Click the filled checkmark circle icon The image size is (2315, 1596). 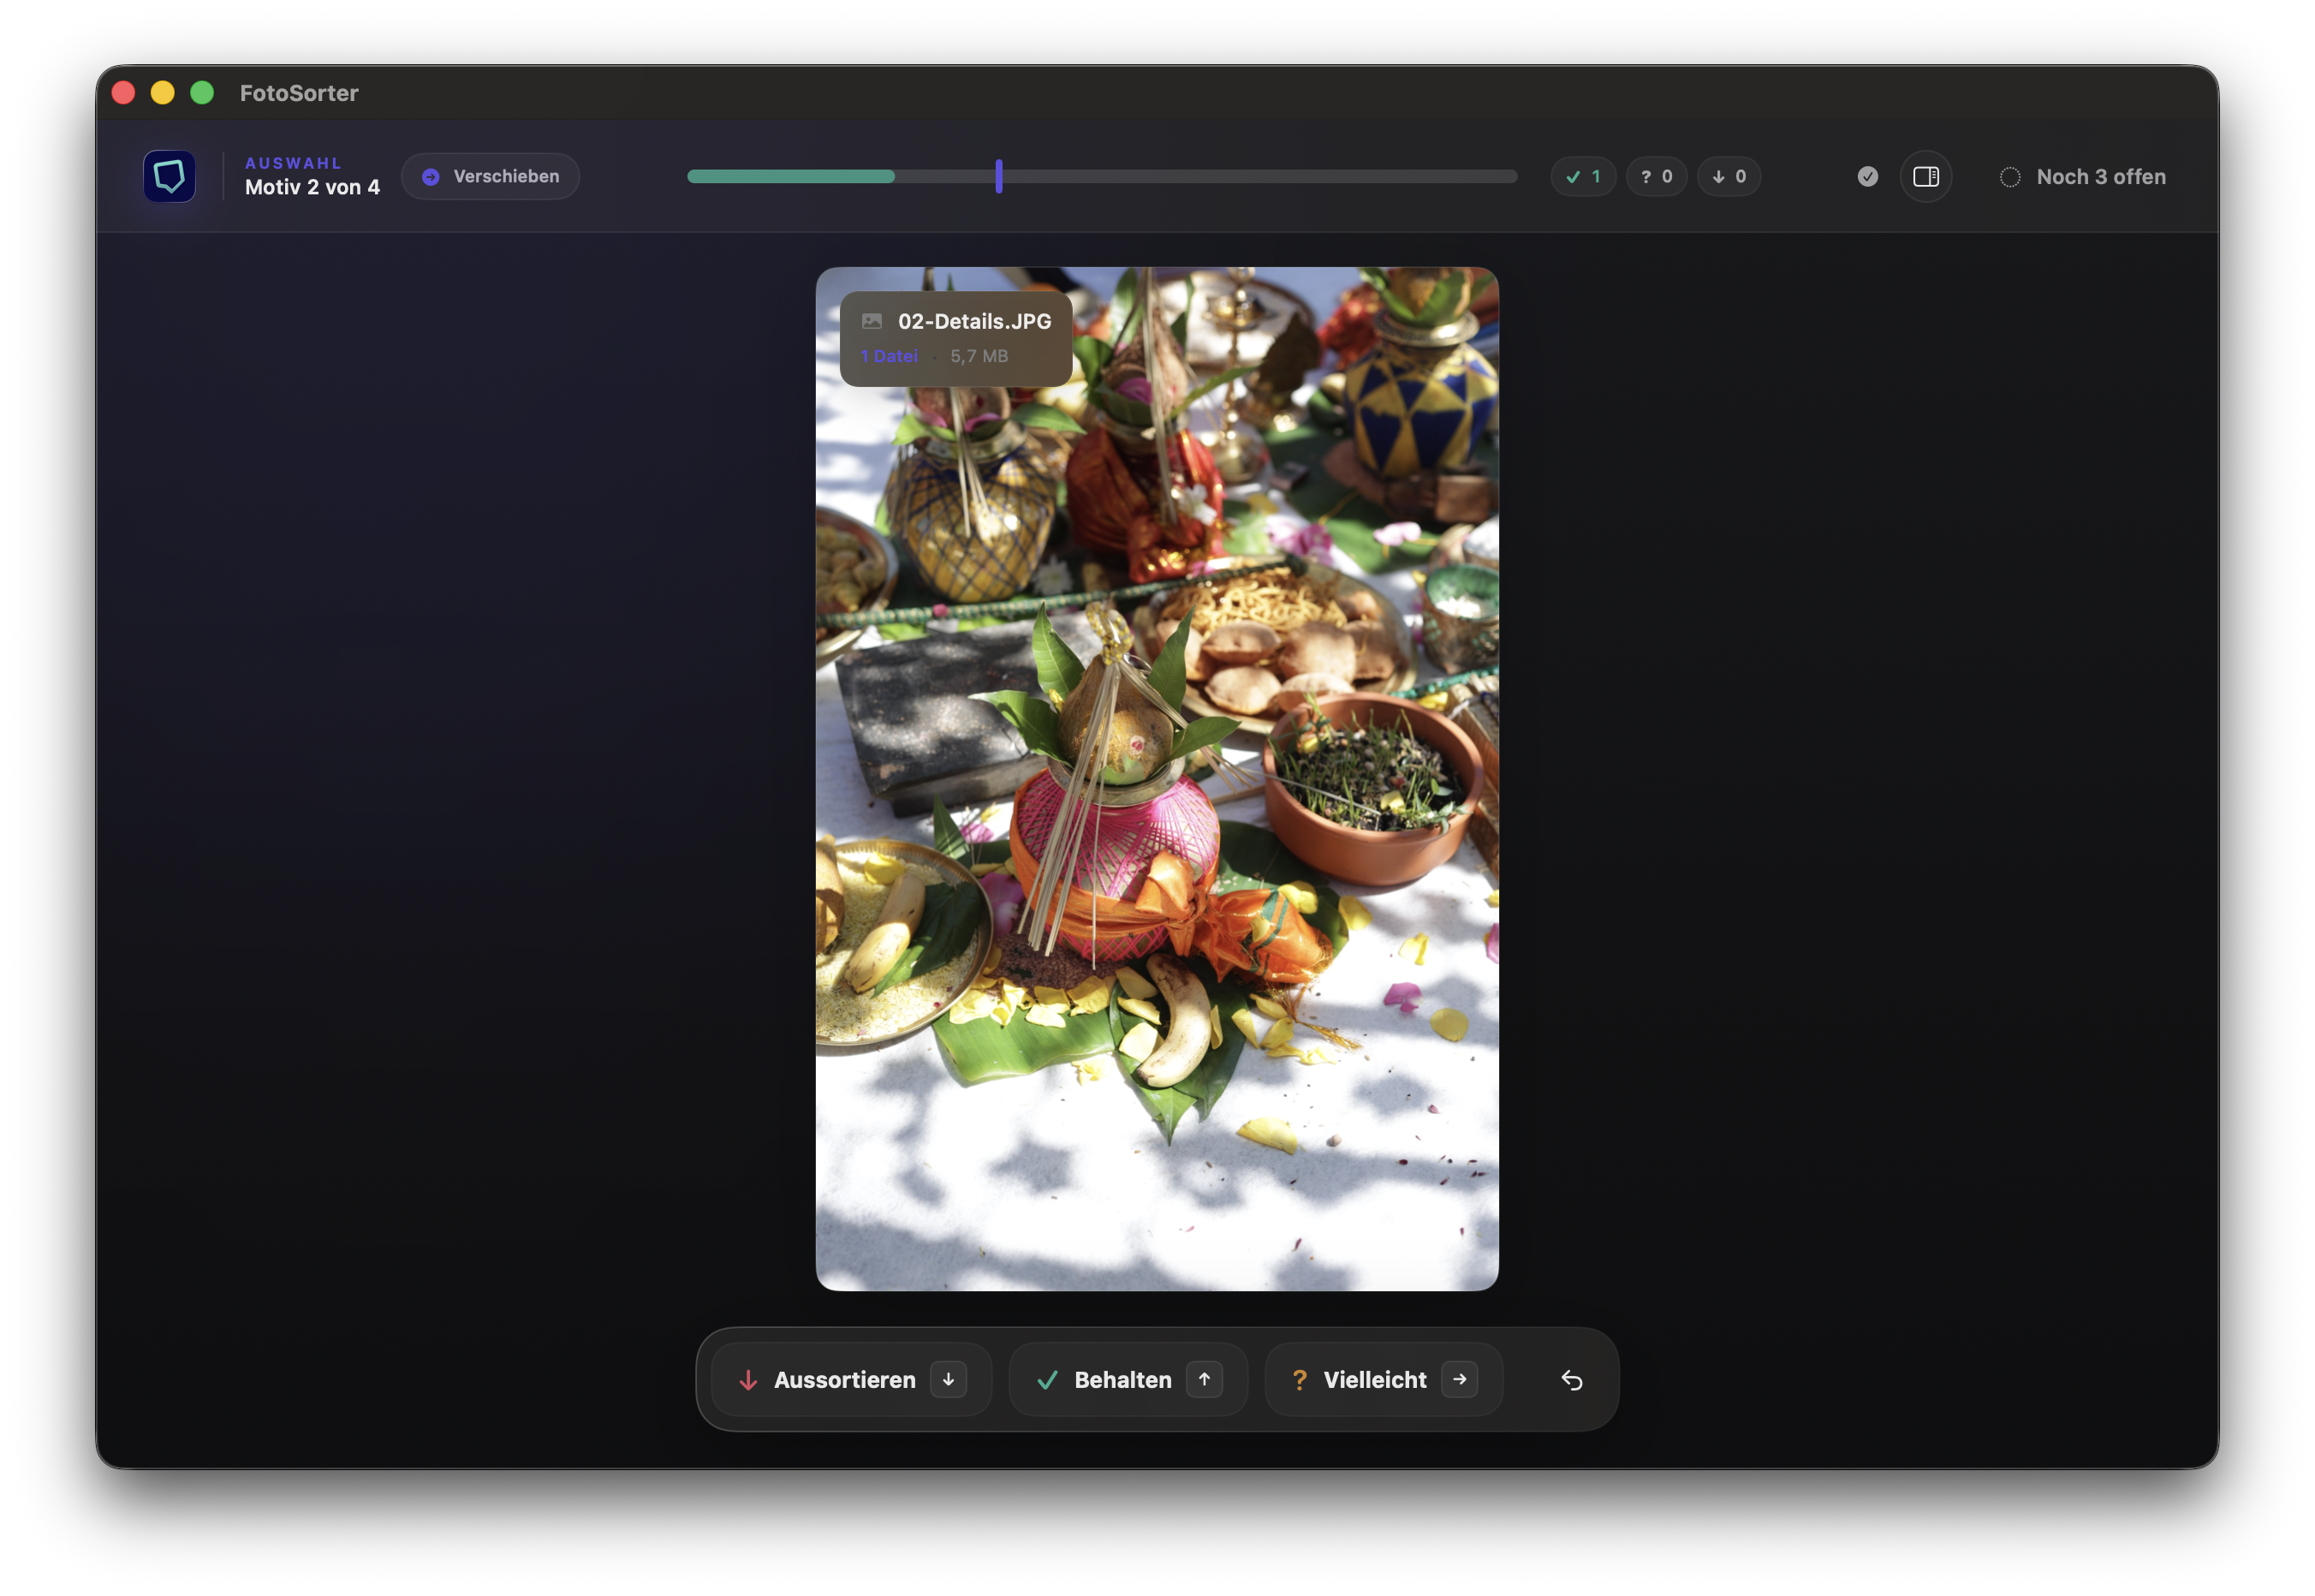[x=1867, y=176]
